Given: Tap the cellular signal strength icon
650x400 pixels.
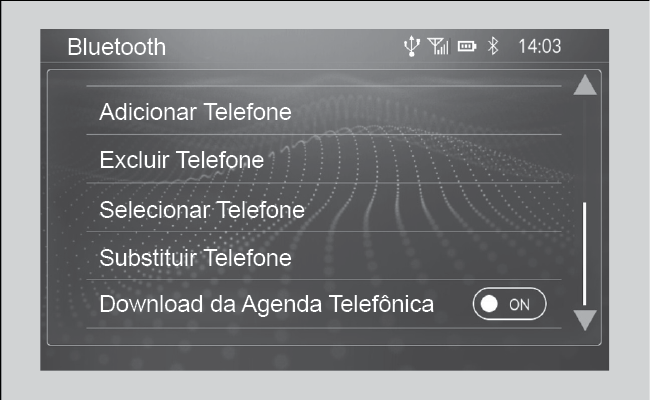Looking at the screenshot, I should 438,46.
